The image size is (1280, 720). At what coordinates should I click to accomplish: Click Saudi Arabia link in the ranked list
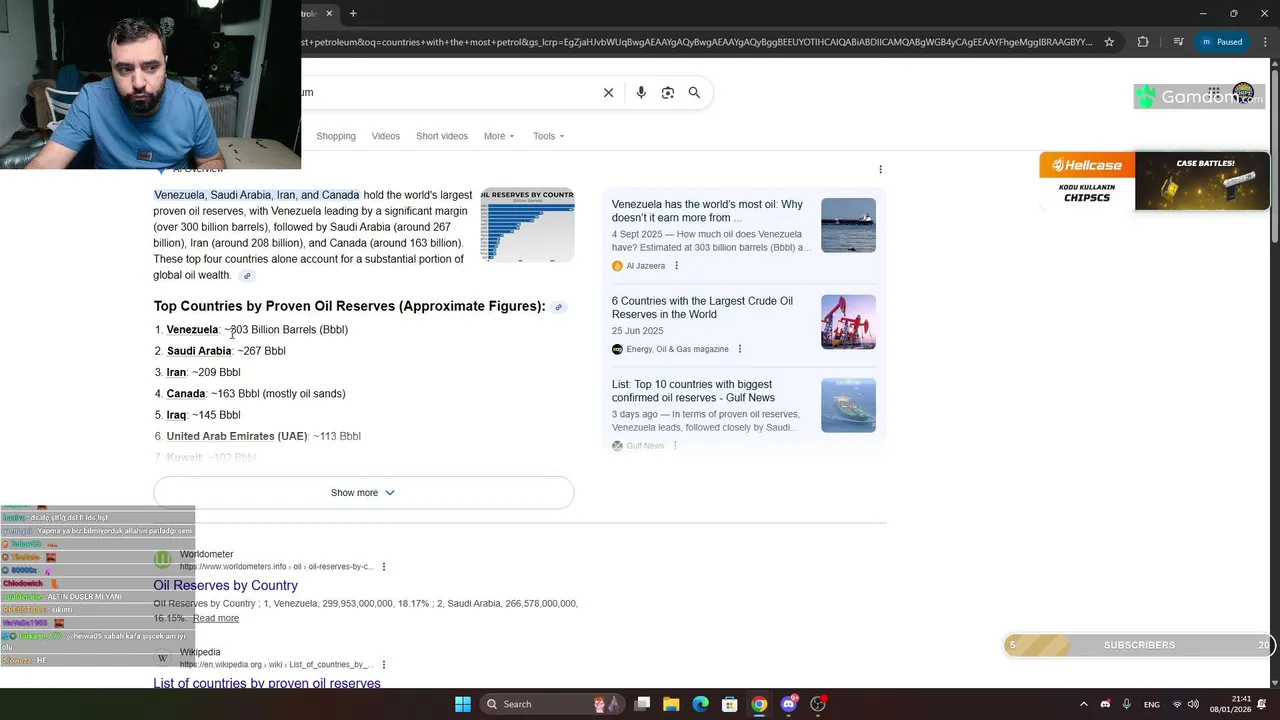pyautogui.click(x=199, y=351)
